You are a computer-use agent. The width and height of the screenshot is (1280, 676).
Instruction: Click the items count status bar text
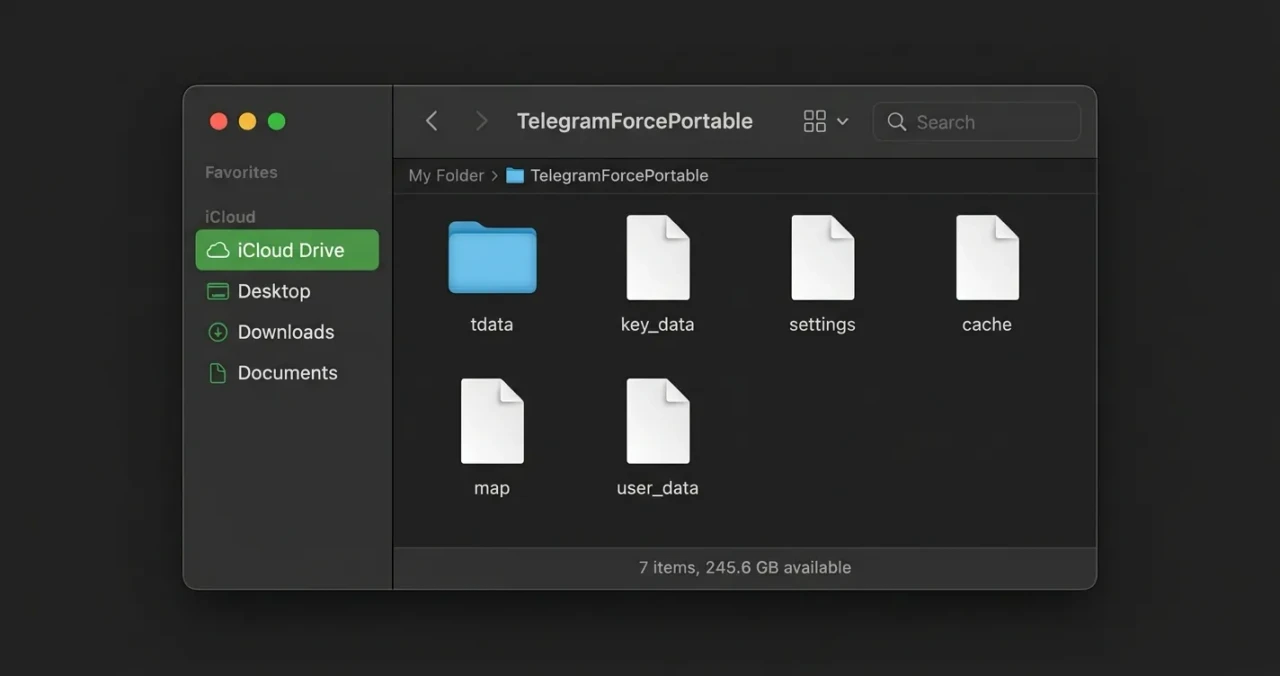click(x=745, y=567)
